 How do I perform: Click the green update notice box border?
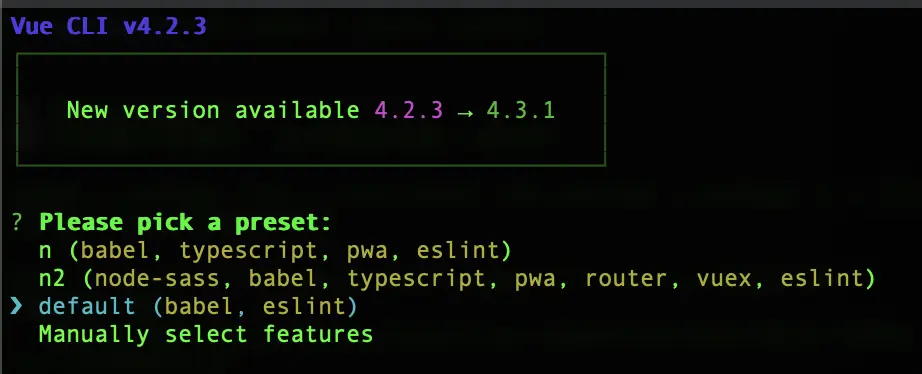pos(311,54)
